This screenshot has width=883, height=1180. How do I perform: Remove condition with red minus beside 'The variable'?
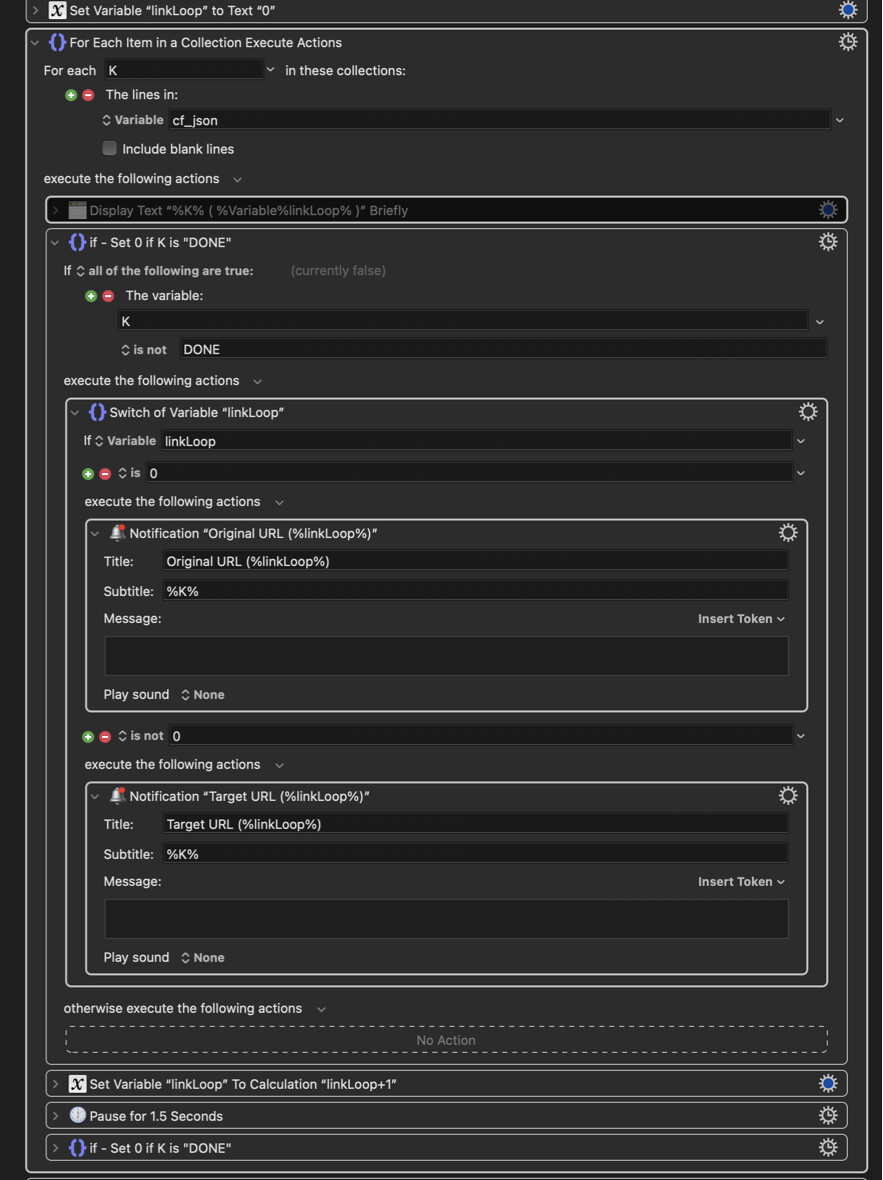108,296
